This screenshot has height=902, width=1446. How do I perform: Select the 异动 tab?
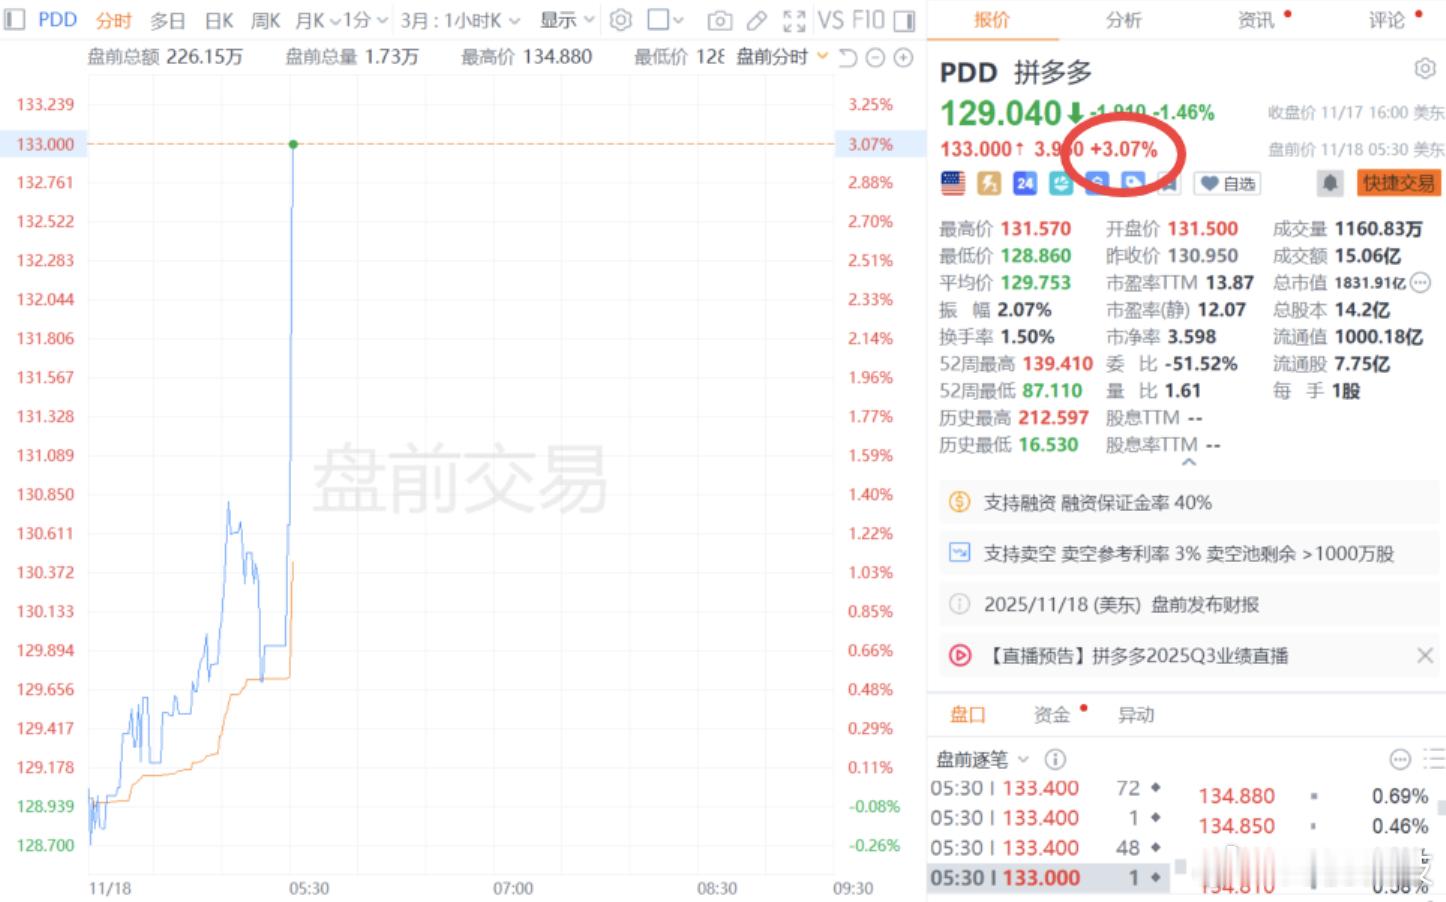[x=1136, y=714]
